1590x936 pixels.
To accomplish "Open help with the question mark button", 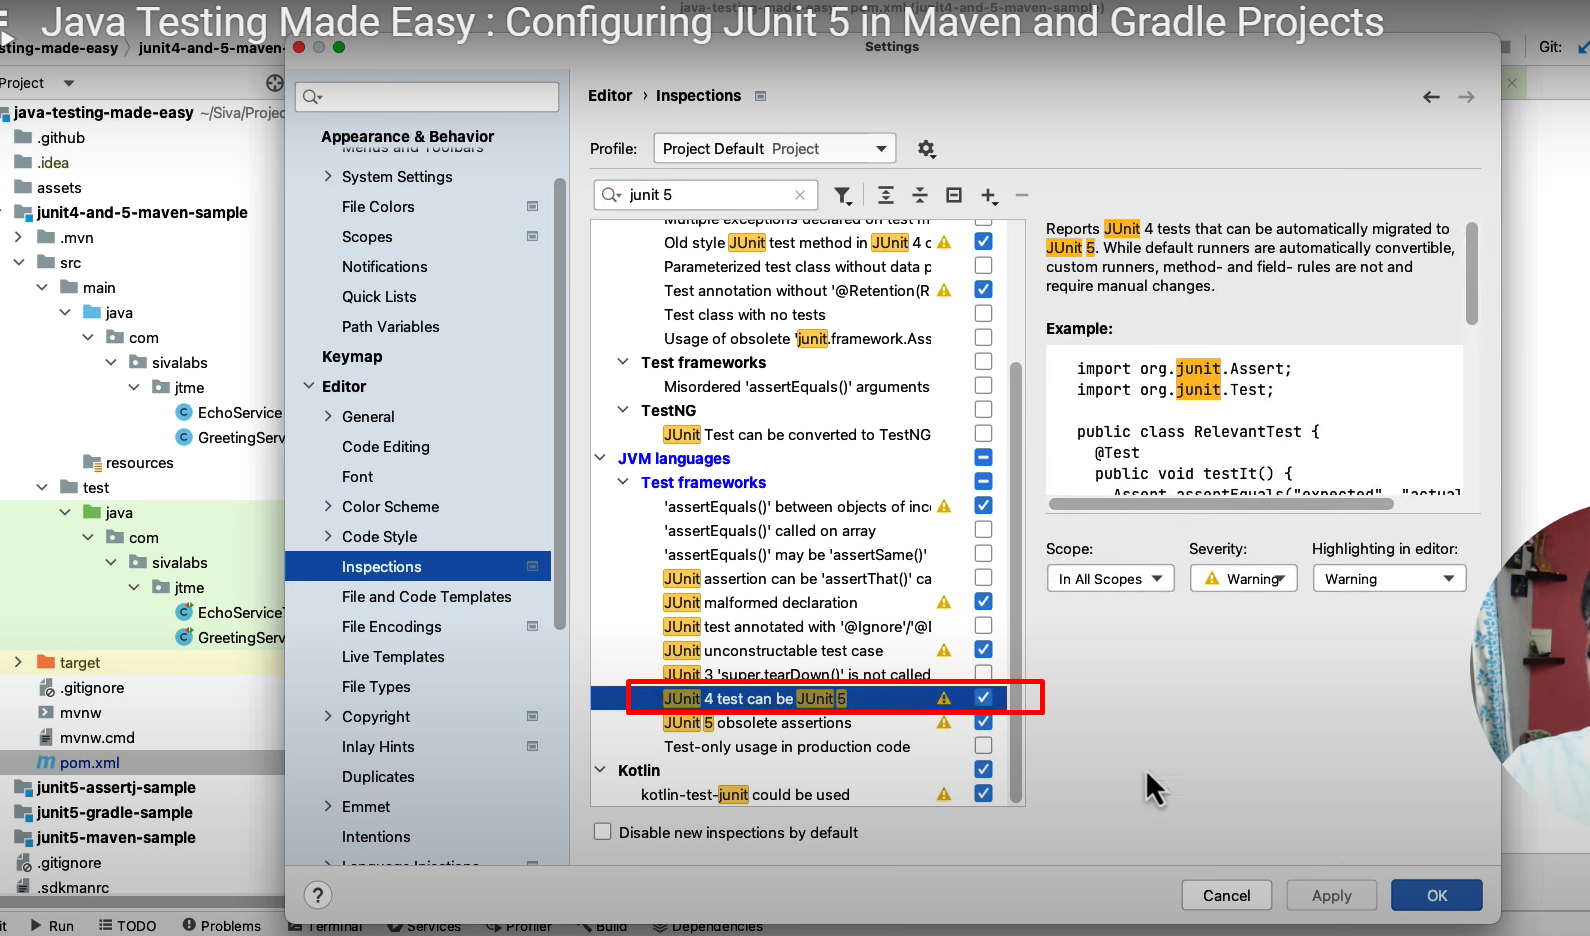I will click(x=318, y=895).
